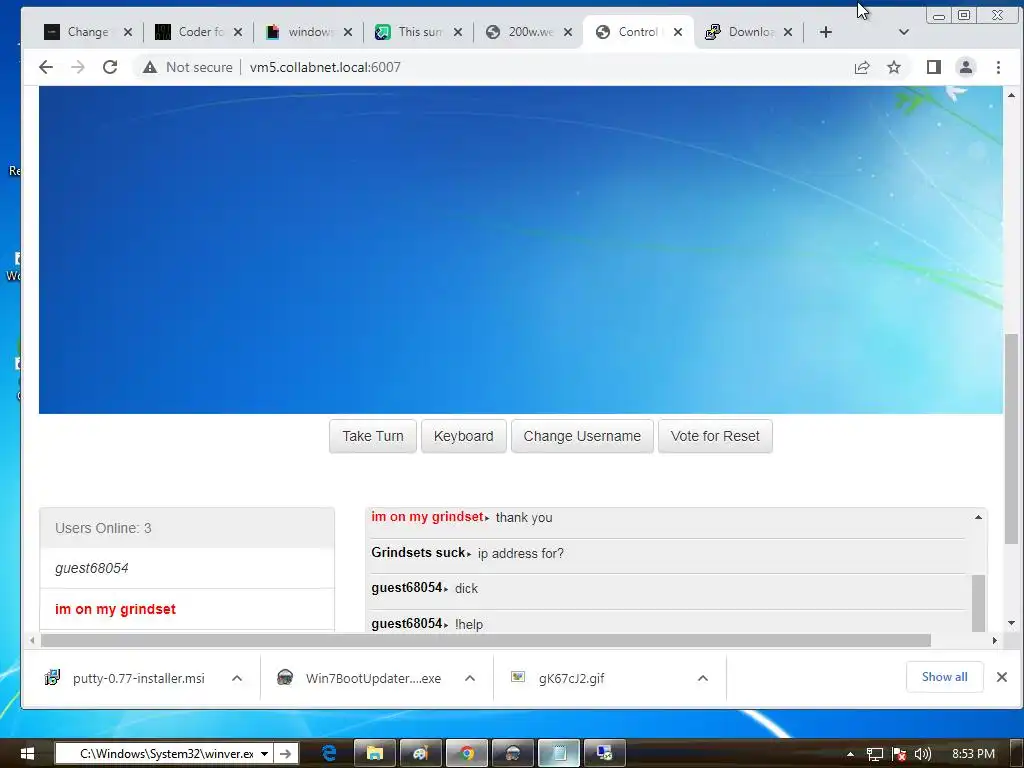Launch Edge from the taskbar
Screen dimensions: 1024x768
click(x=329, y=754)
